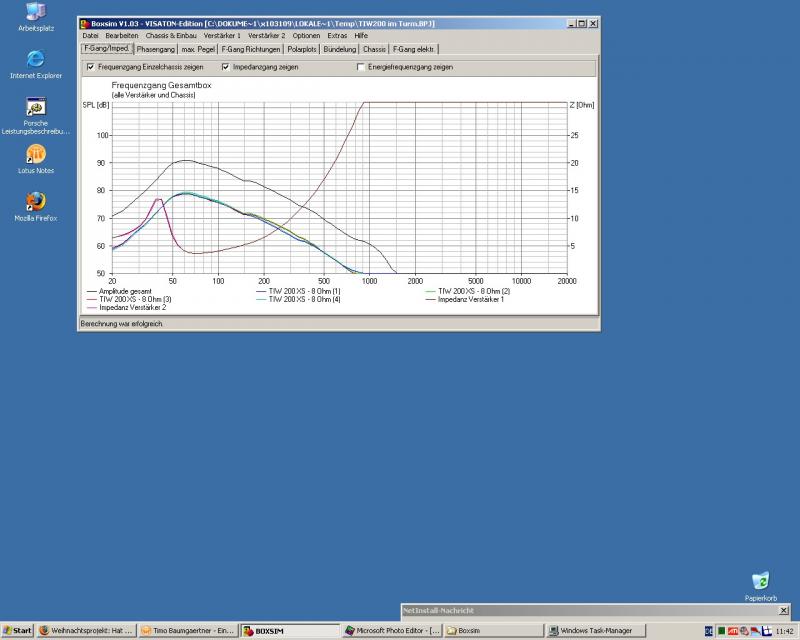Expand the Verstärker 1 menu
800x640 pixels.
tap(222, 35)
